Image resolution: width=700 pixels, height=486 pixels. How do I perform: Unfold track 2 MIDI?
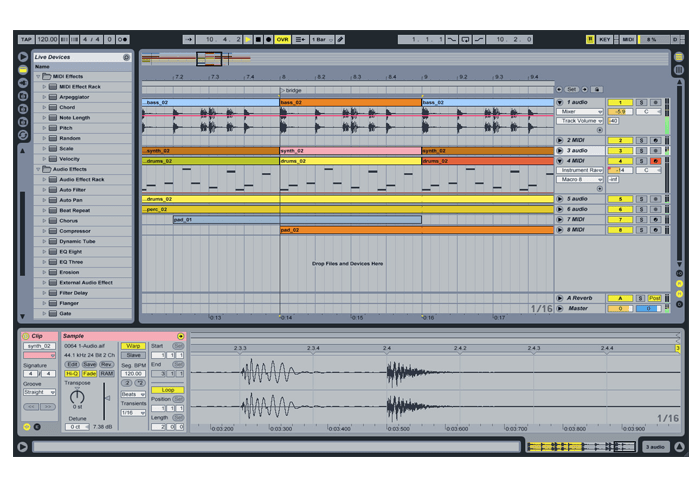559,140
